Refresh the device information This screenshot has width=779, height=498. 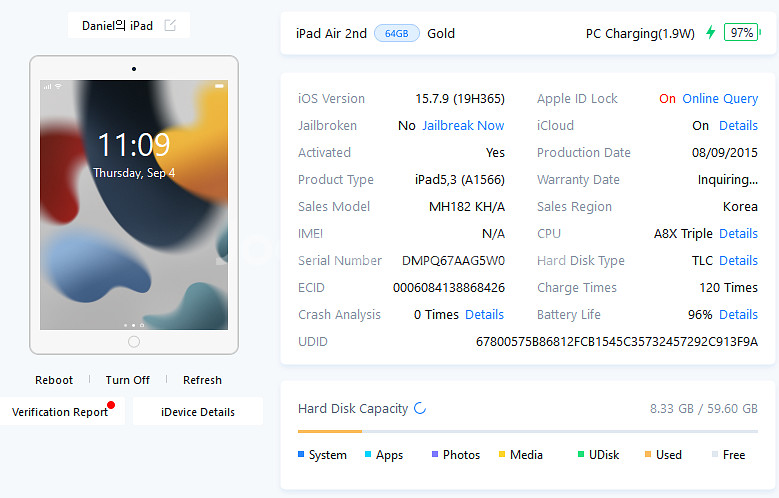click(202, 380)
